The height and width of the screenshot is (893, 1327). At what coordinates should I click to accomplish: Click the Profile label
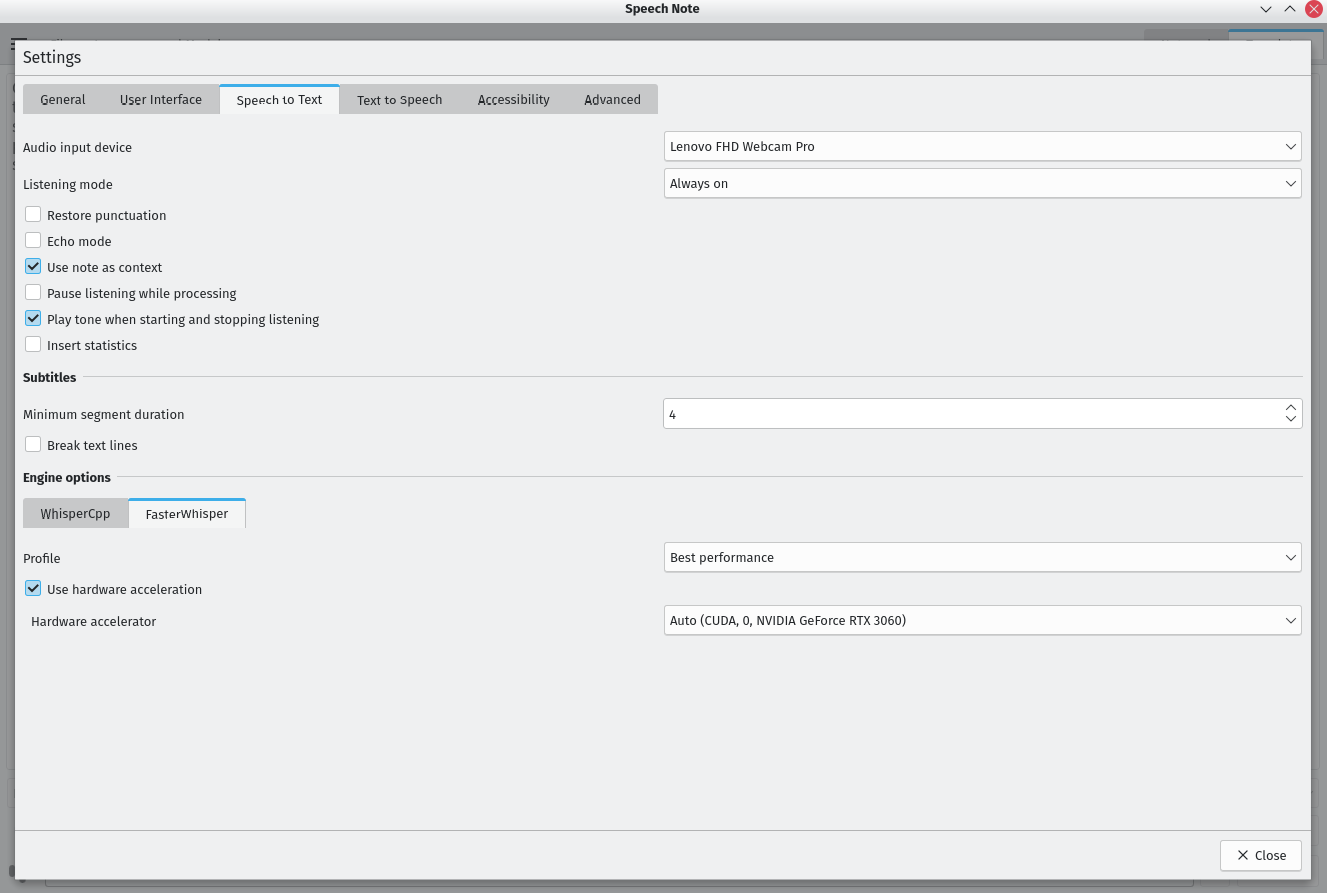42,558
